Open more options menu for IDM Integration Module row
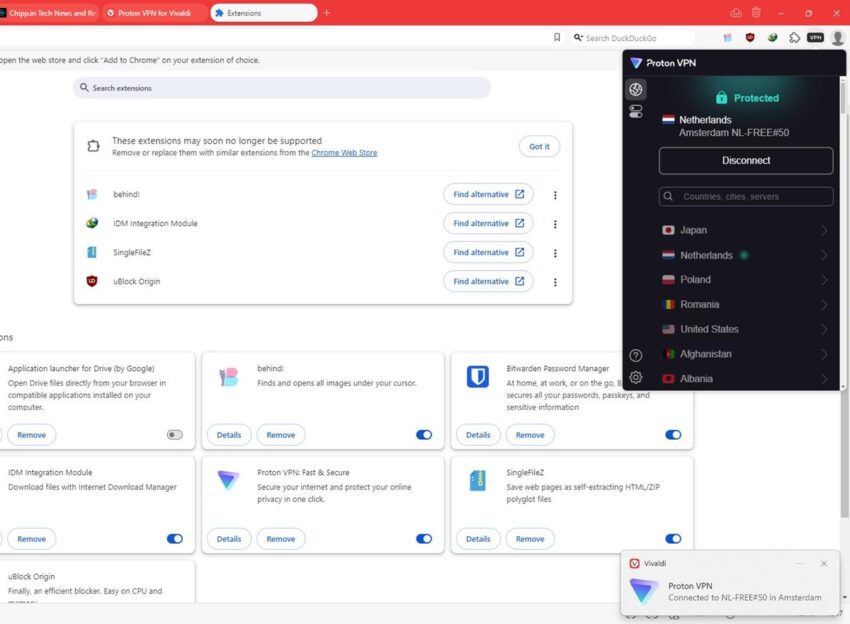Image resolution: width=850 pixels, height=624 pixels. tap(555, 224)
